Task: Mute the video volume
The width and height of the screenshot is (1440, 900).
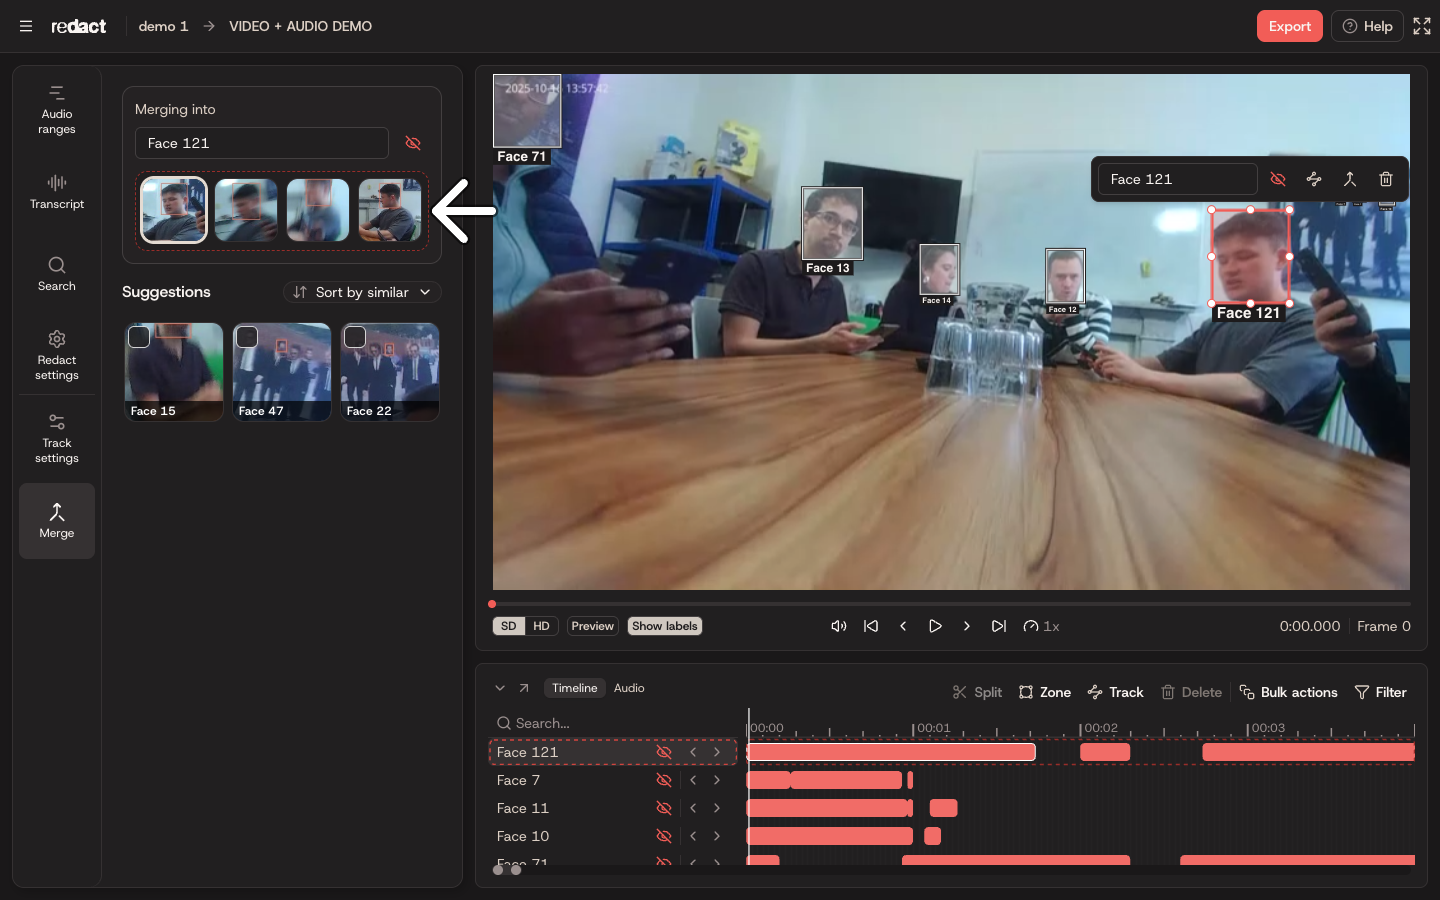Action: (x=839, y=626)
